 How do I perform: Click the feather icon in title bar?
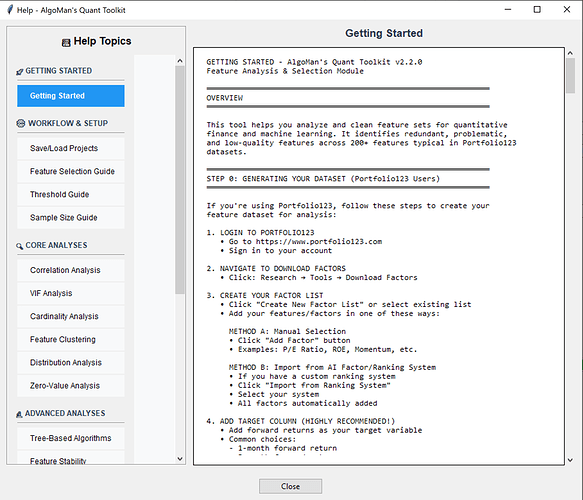(10, 10)
